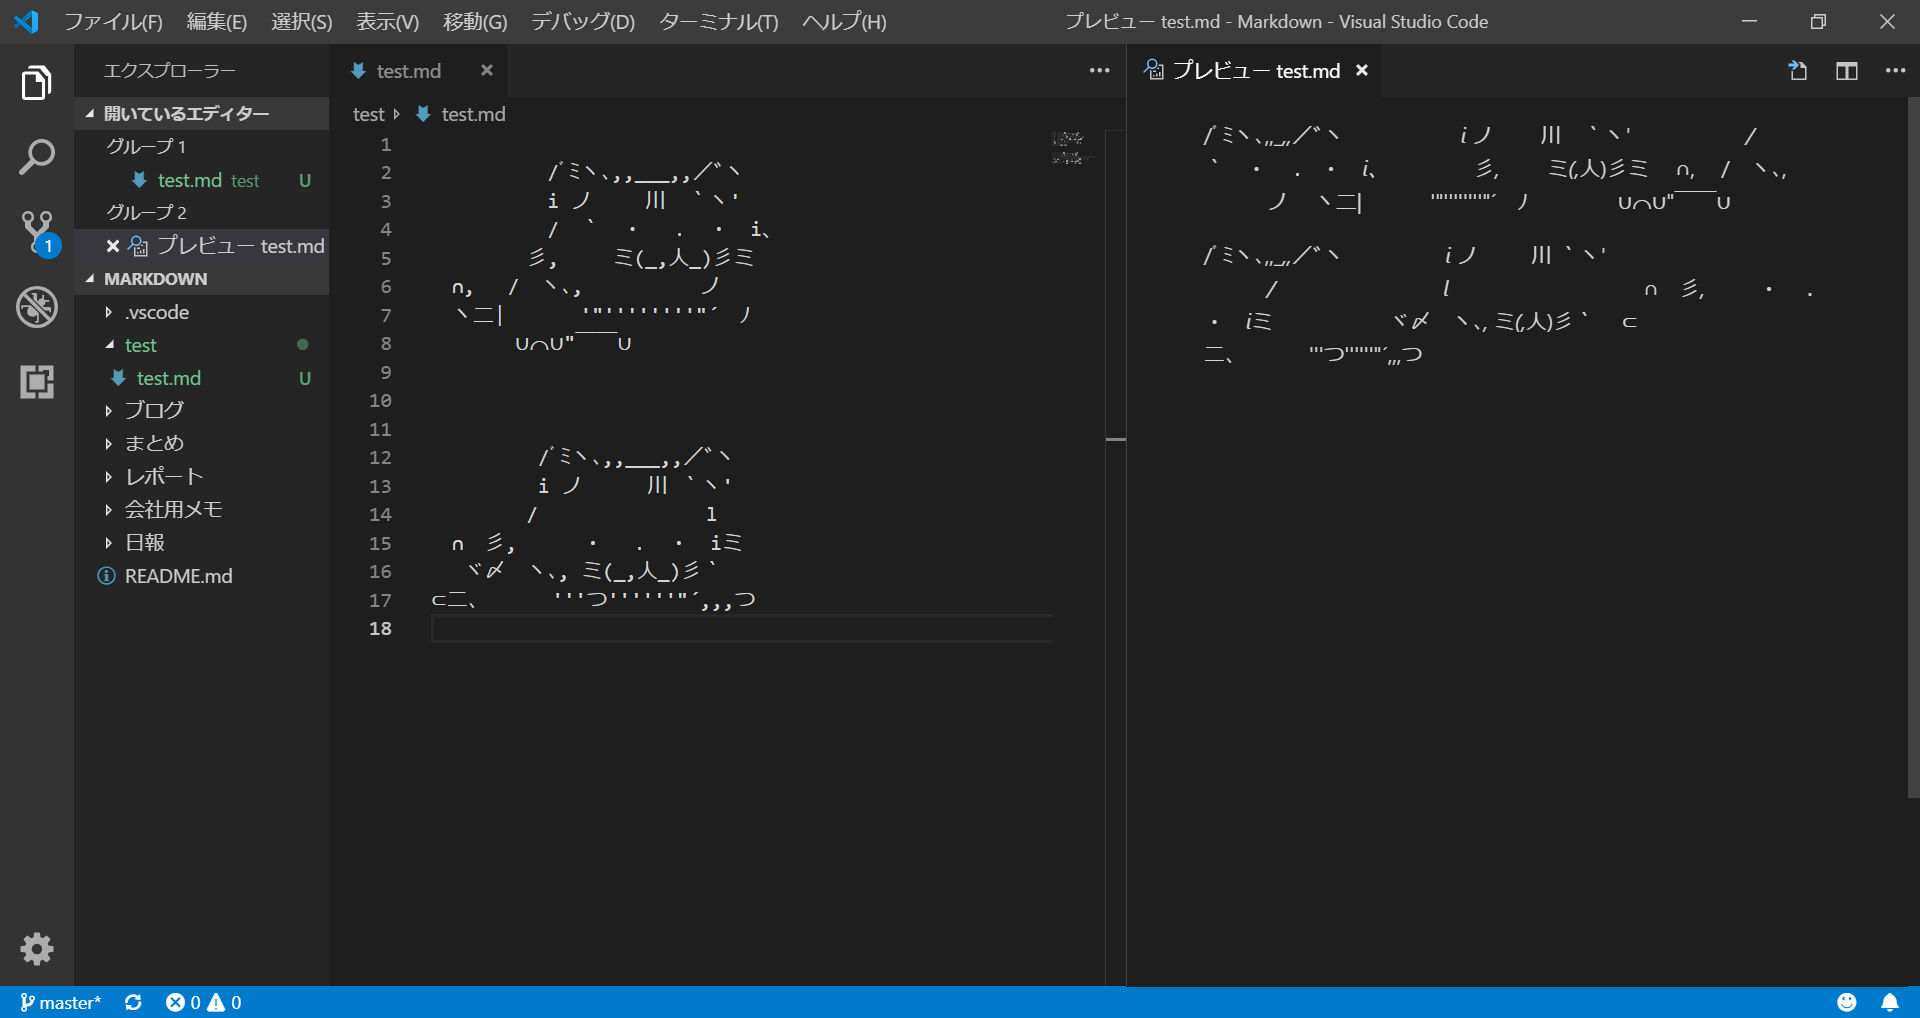Open the ヘルプ(H) menu

point(845,21)
